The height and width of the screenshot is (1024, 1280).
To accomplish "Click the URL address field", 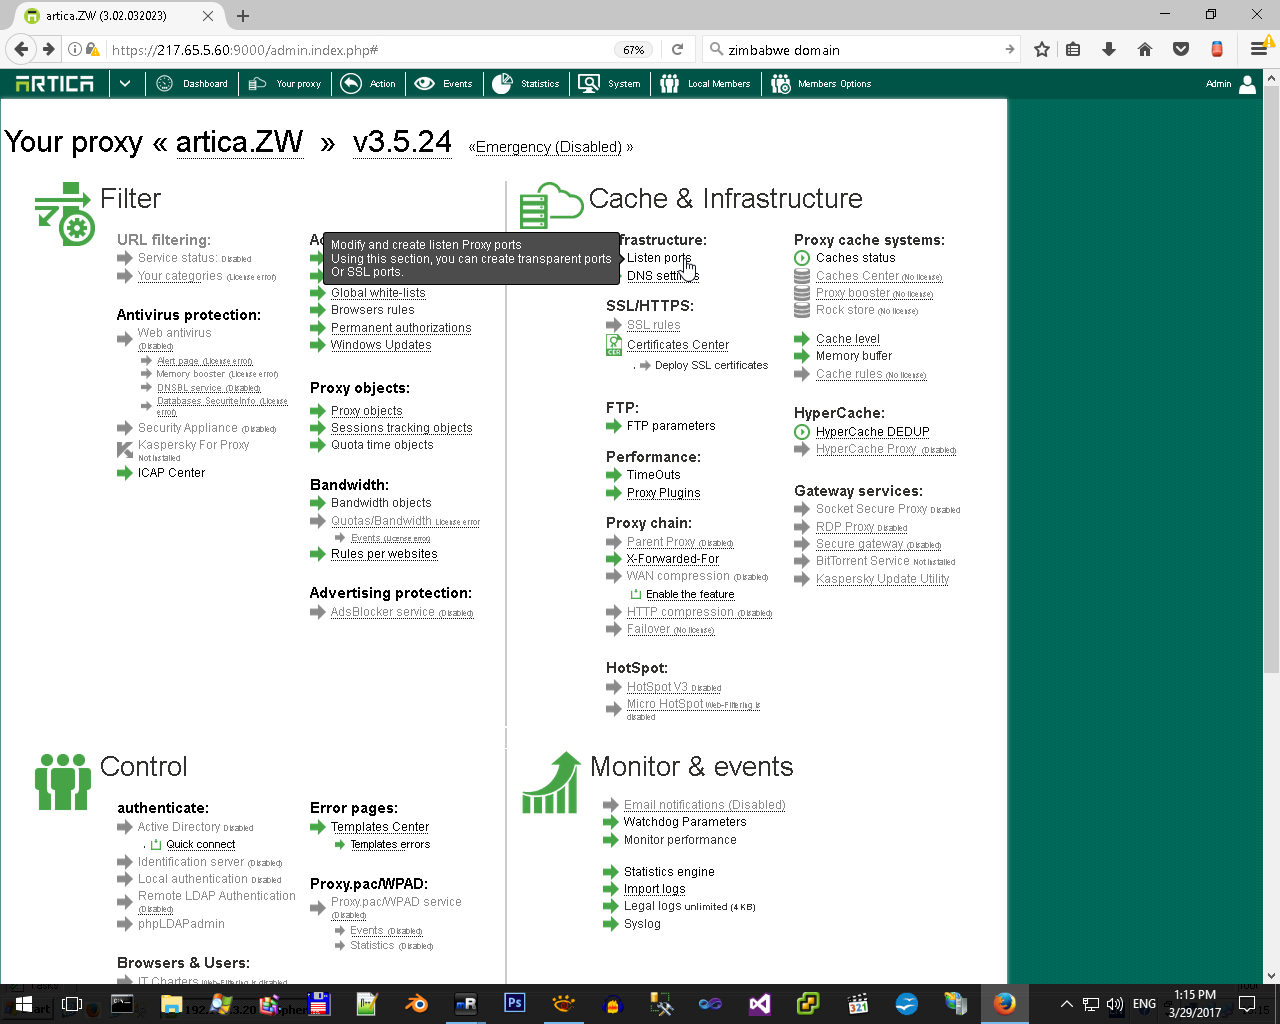I will pyautogui.click(x=360, y=50).
